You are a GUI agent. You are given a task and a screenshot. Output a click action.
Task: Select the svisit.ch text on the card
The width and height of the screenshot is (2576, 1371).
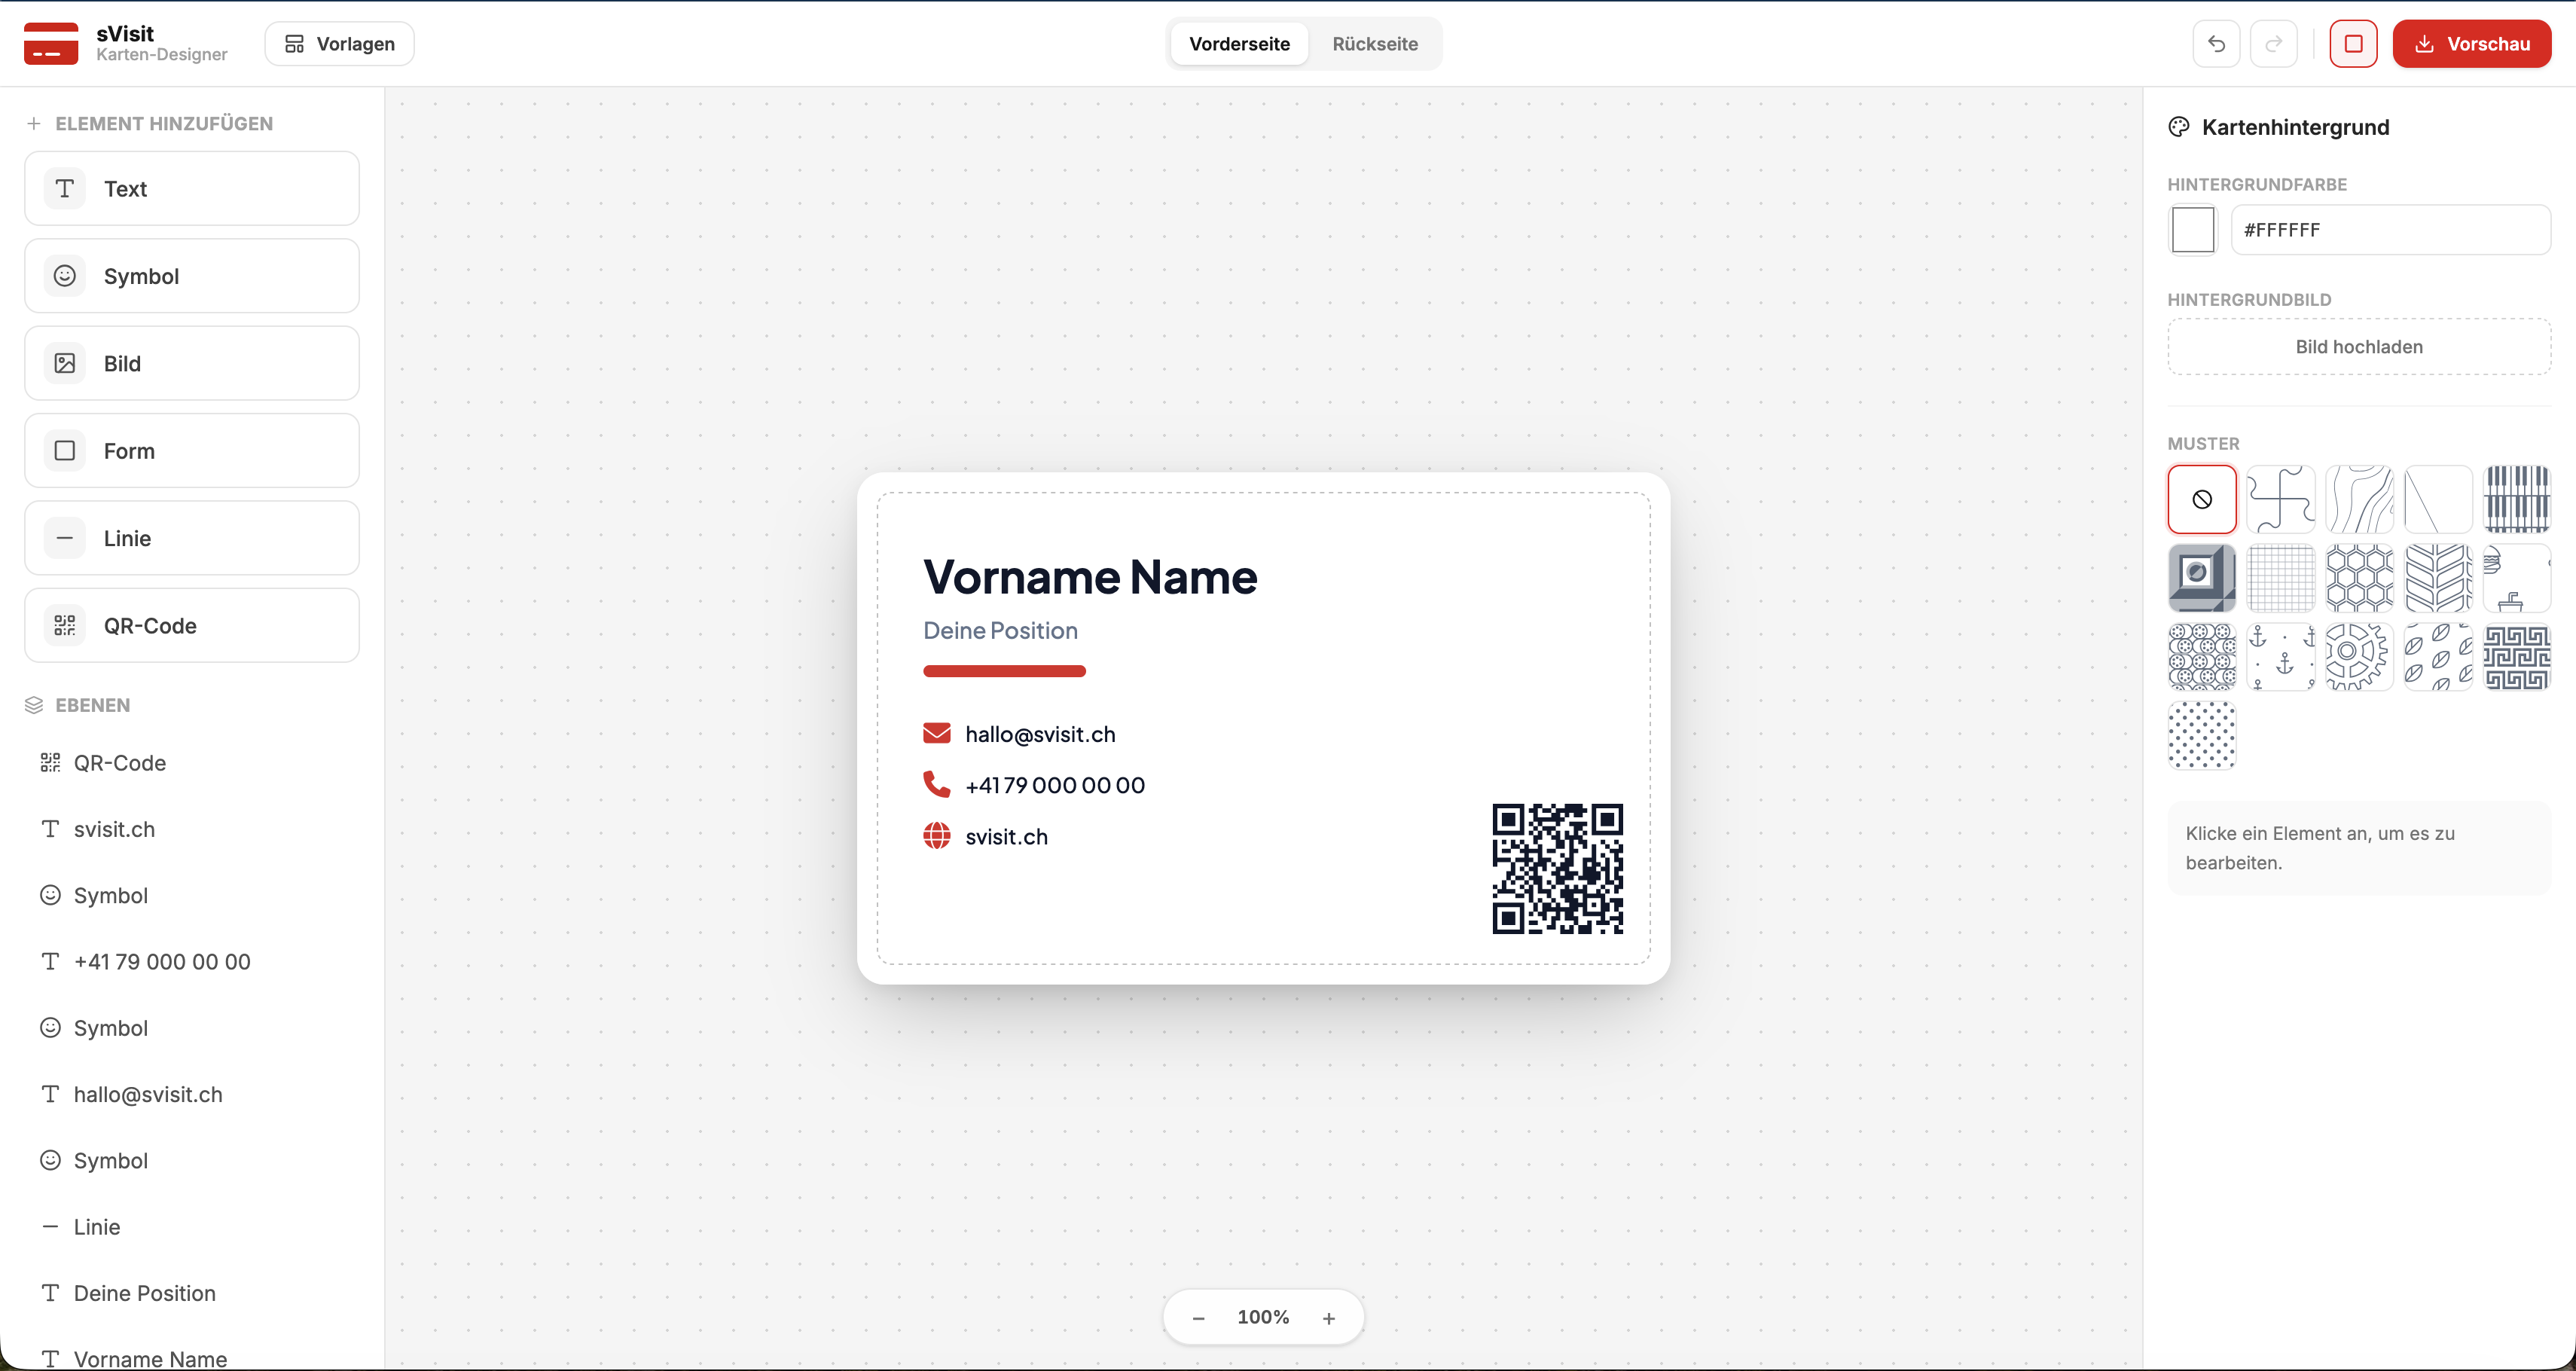coord(1006,837)
